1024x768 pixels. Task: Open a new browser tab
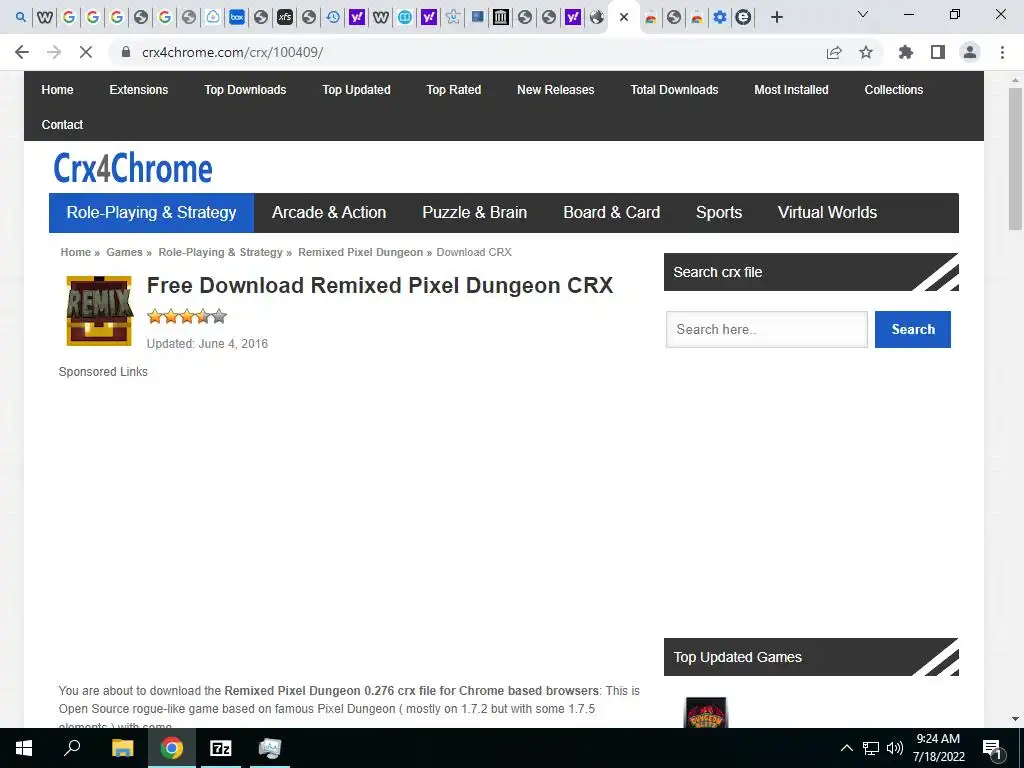pyautogui.click(x=776, y=17)
